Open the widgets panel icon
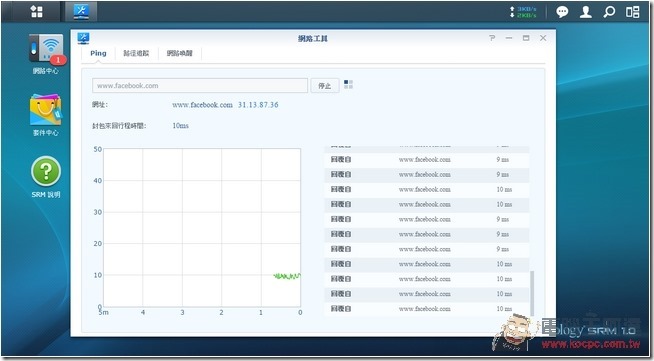654x361 pixels. [x=632, y=12]
